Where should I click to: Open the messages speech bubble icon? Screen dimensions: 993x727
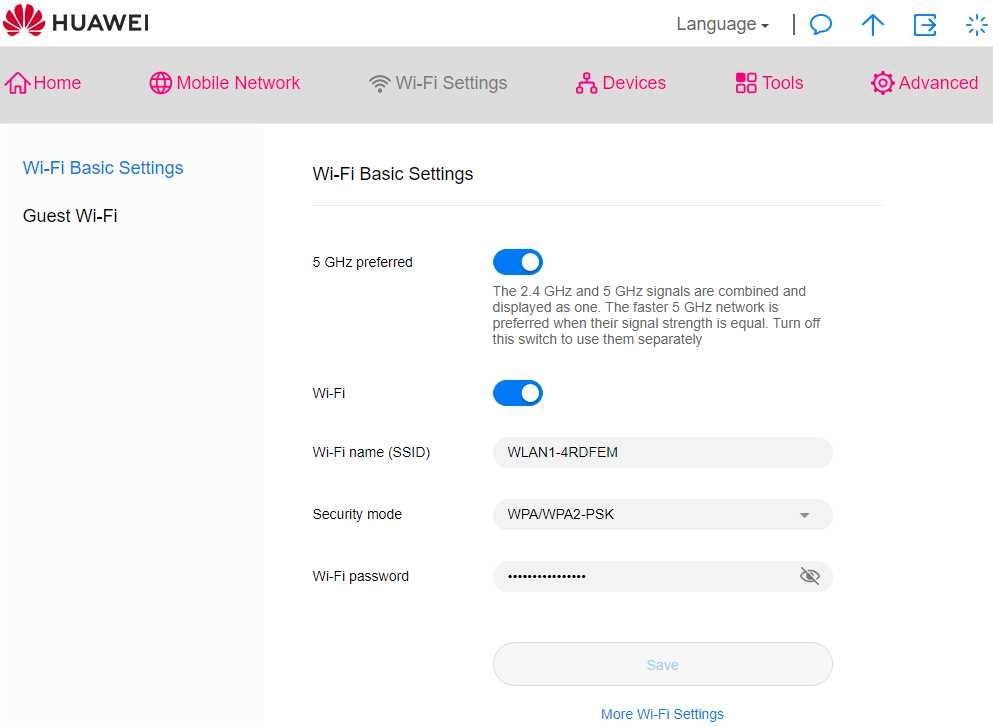point(821,25)
